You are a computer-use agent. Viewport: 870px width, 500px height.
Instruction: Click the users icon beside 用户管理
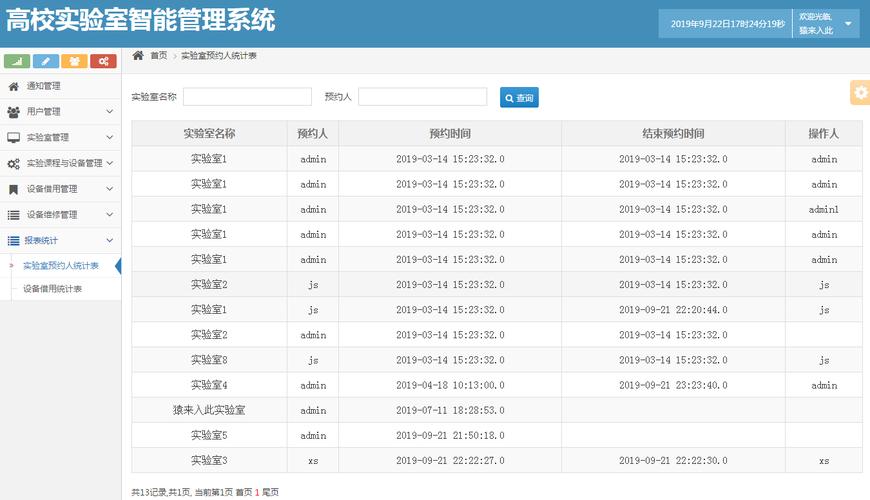point(13,112)
